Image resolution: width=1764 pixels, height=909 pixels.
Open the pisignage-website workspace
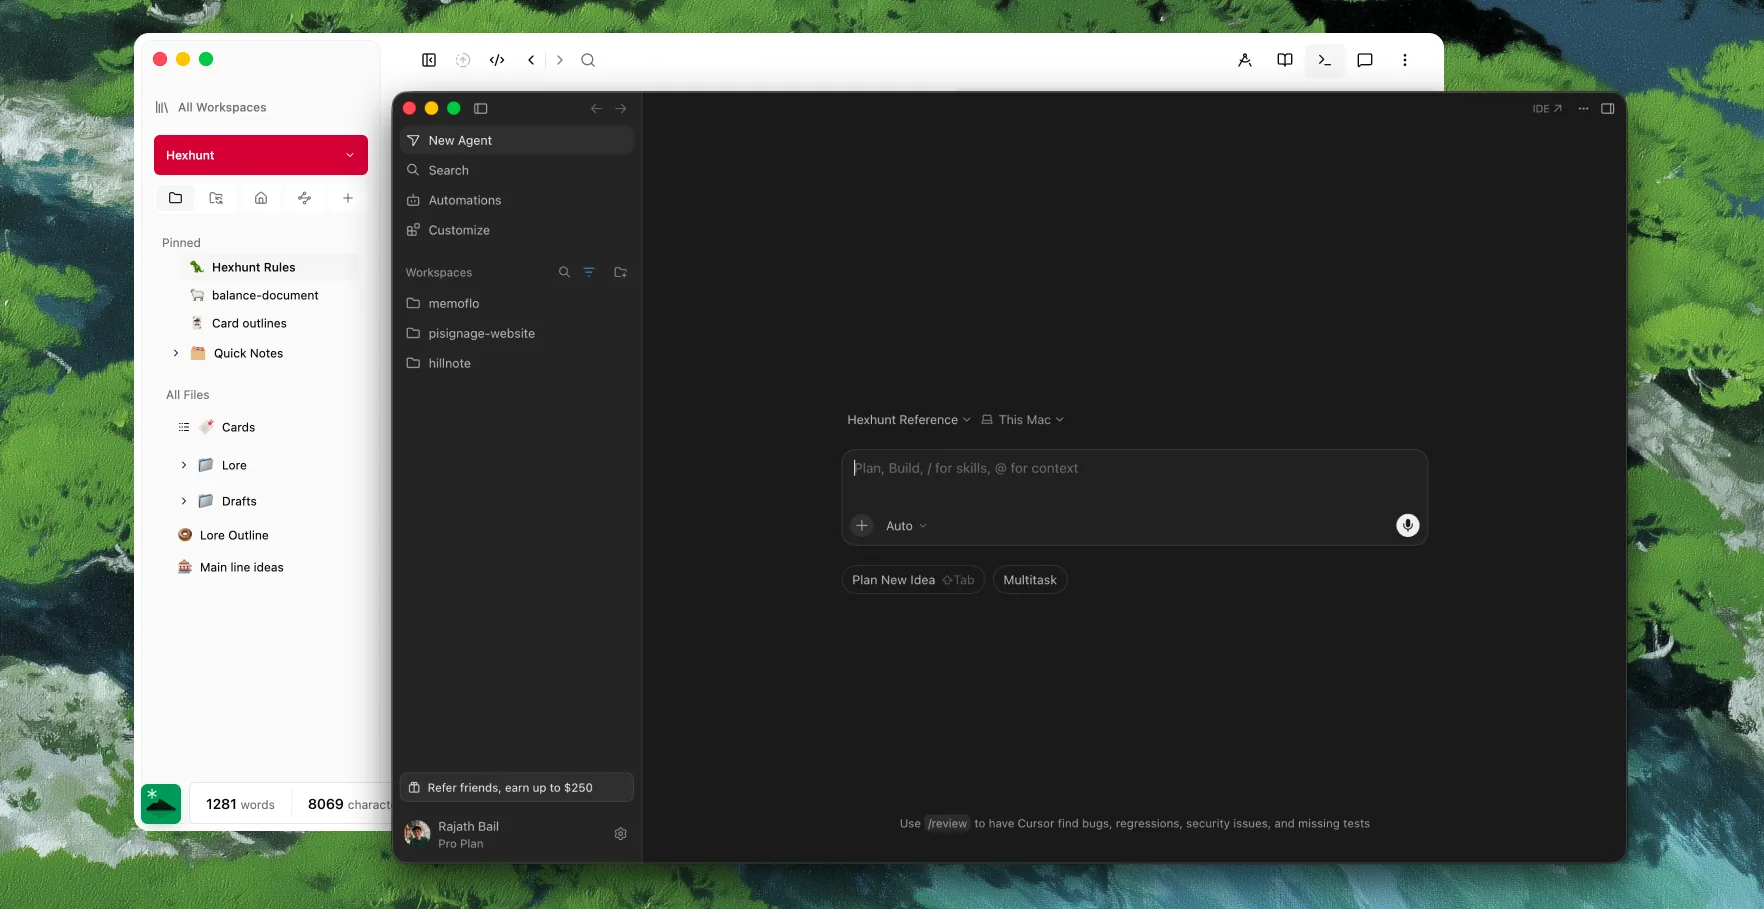(x=517, y=333)
